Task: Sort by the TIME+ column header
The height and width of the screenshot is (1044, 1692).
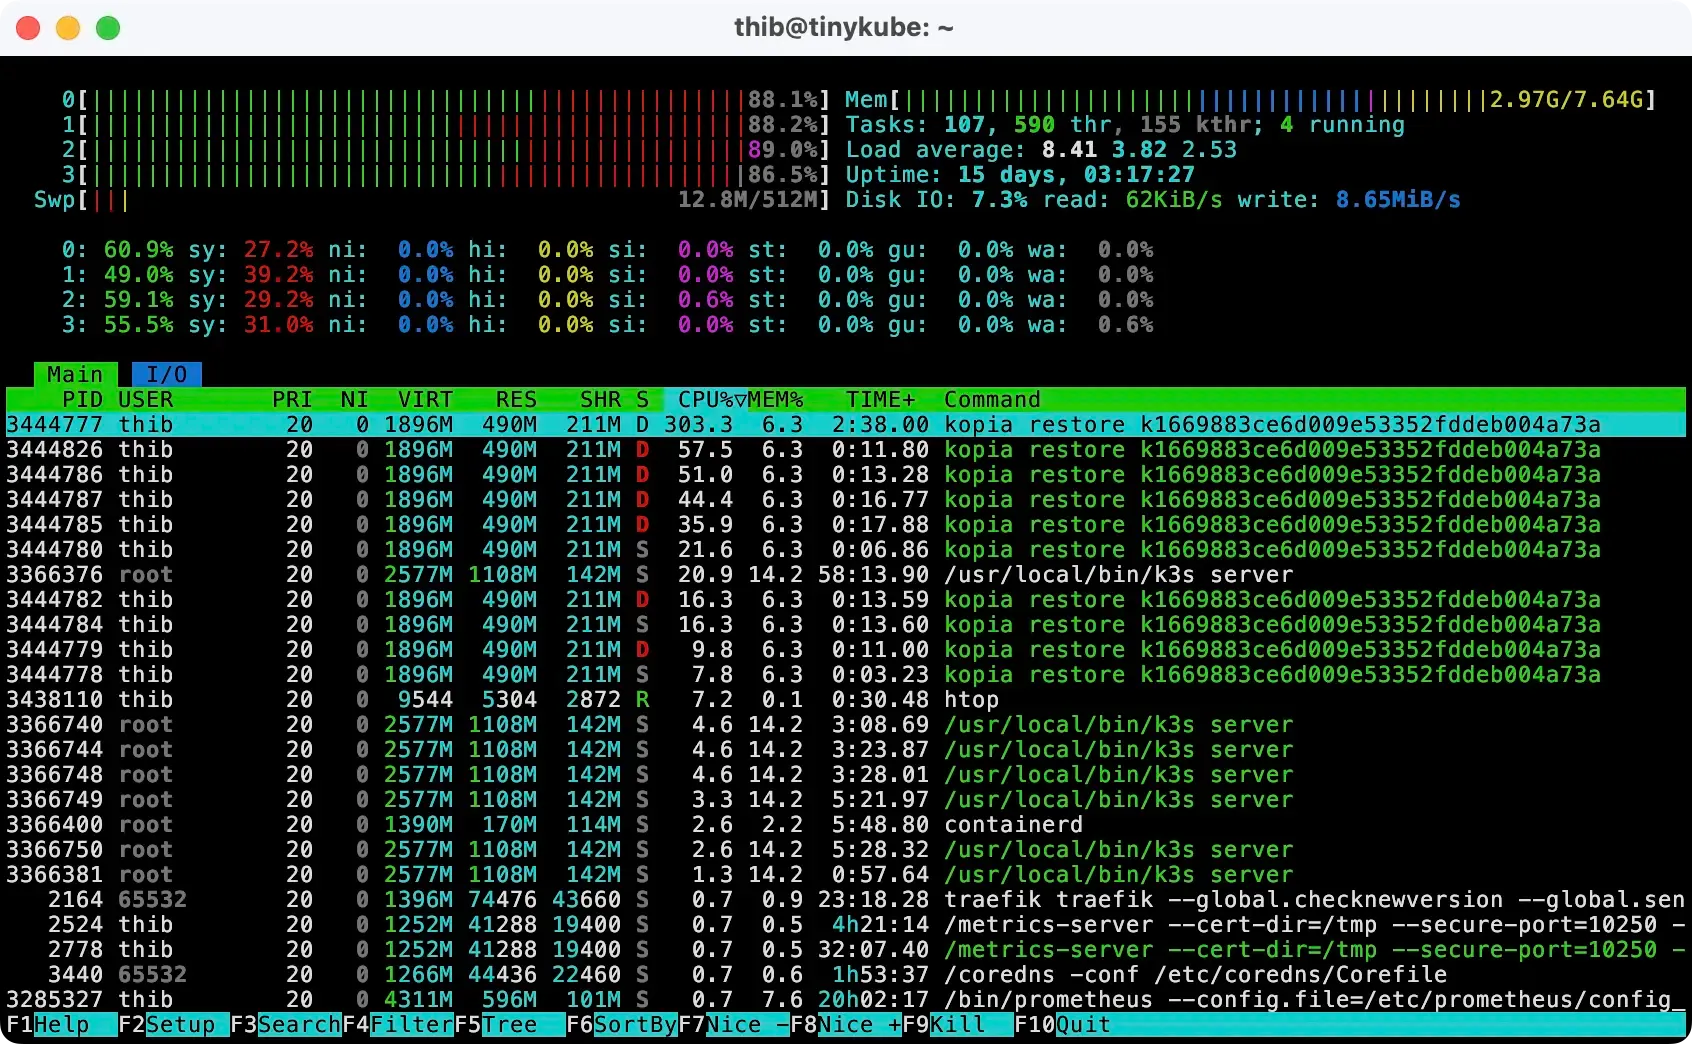Action: click(x=879, y=399)
